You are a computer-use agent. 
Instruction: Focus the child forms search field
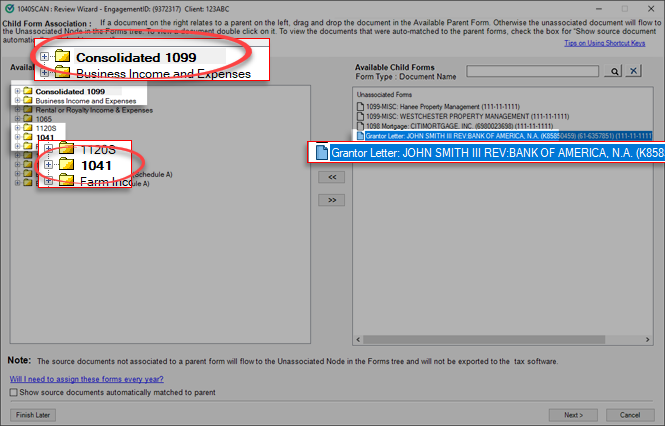tap(532, 71)
